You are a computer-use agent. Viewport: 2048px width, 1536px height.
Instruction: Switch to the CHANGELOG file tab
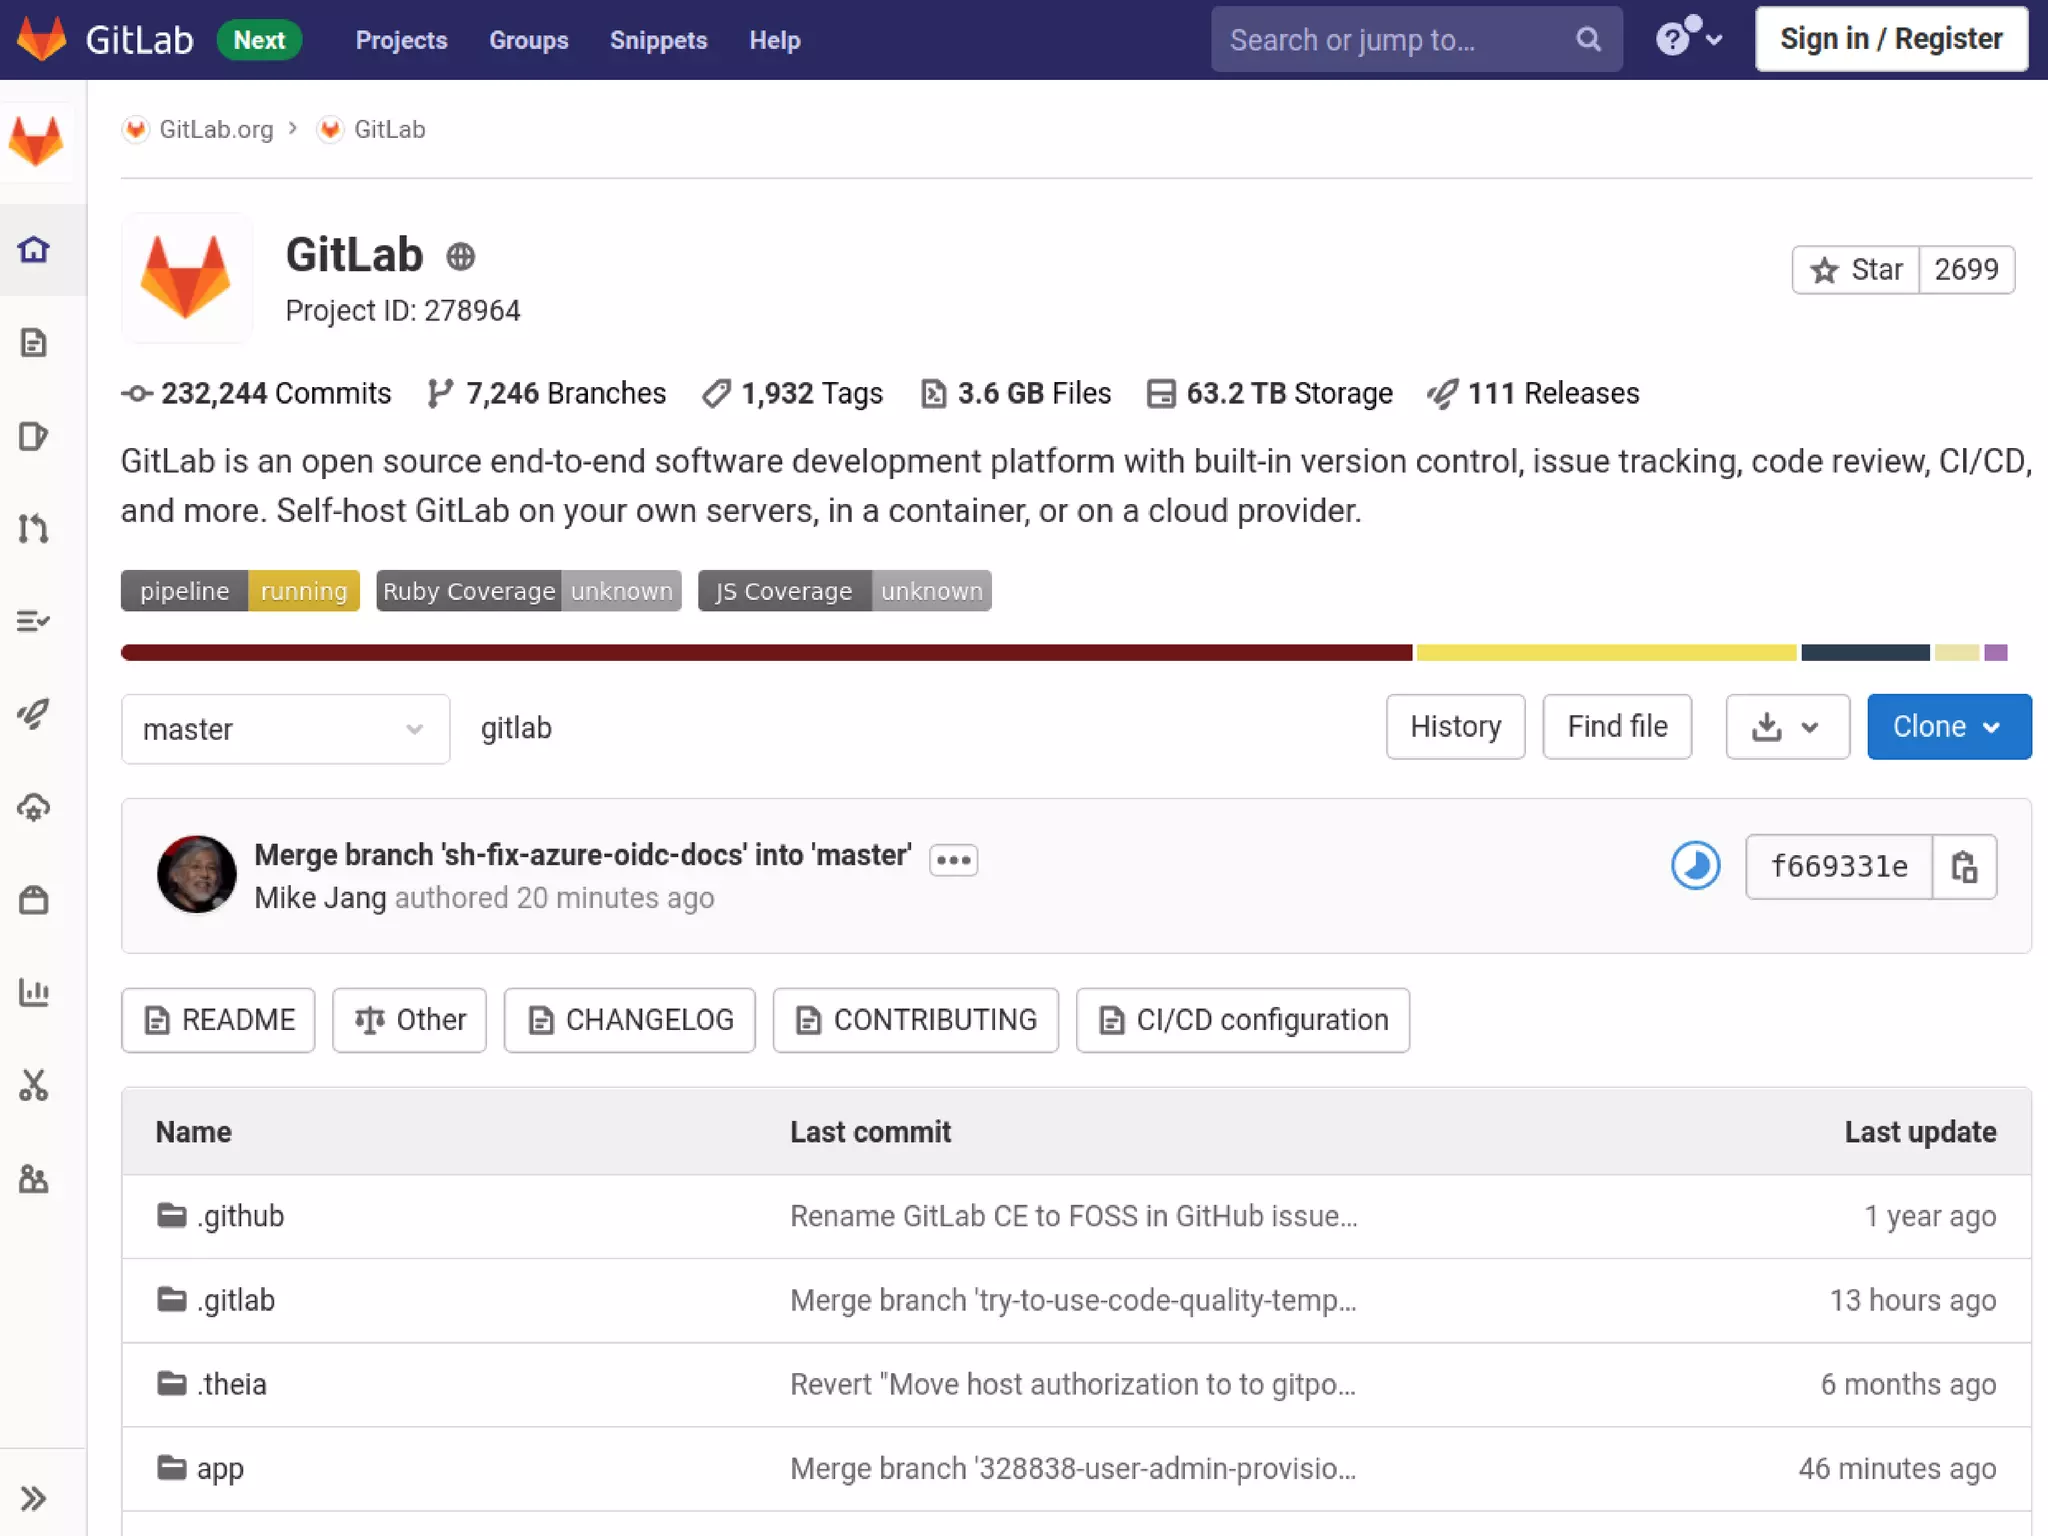630,1020
